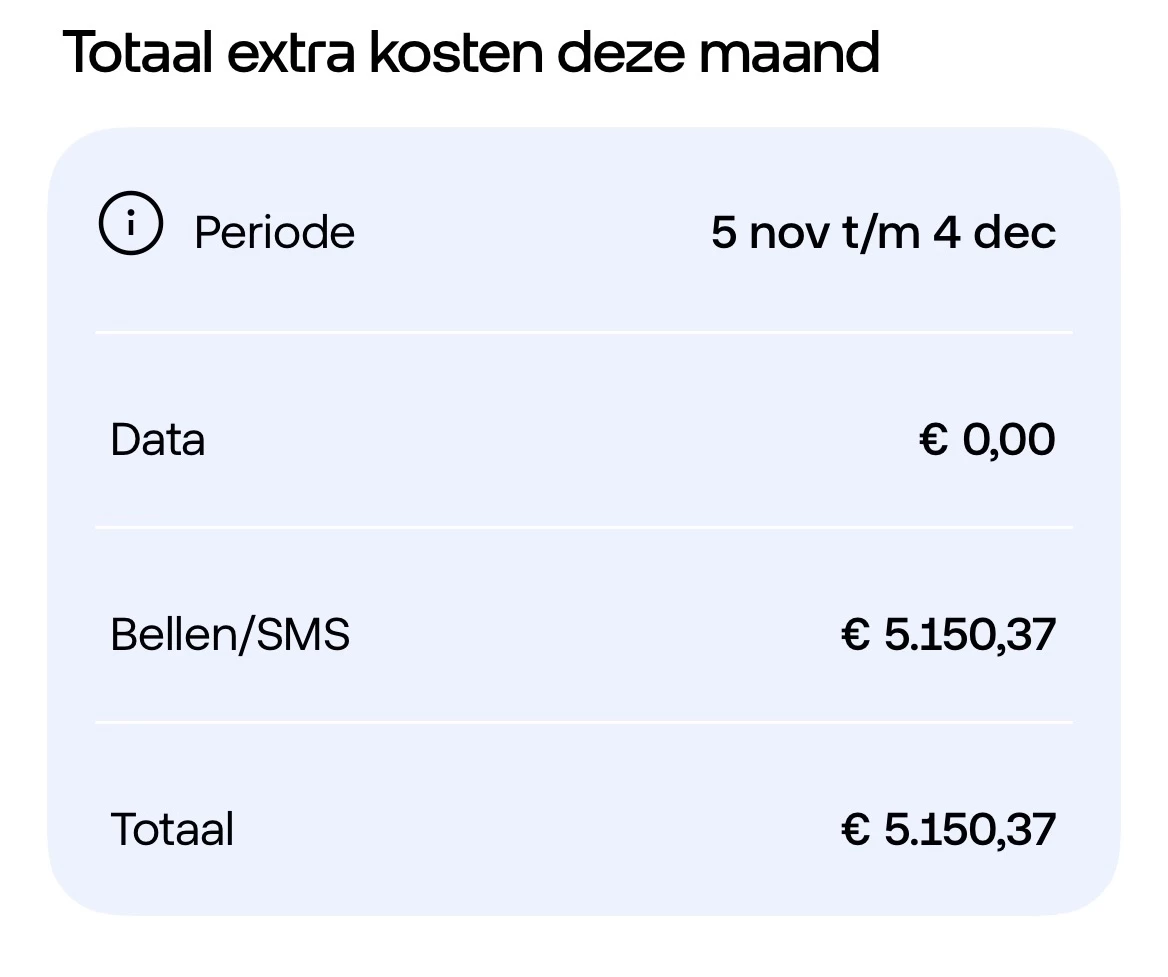Click the word 'maand' in the heading
This screenshot has height=977, width=1168.
click(x=790, y=52)
